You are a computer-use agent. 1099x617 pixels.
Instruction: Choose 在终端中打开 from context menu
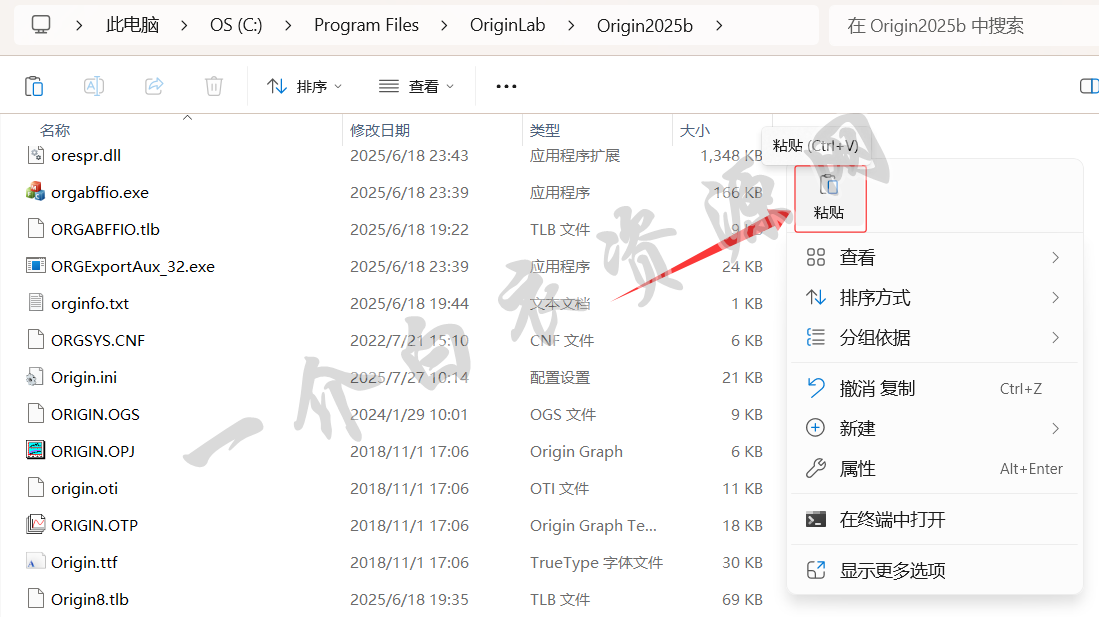tap(934, 520)
